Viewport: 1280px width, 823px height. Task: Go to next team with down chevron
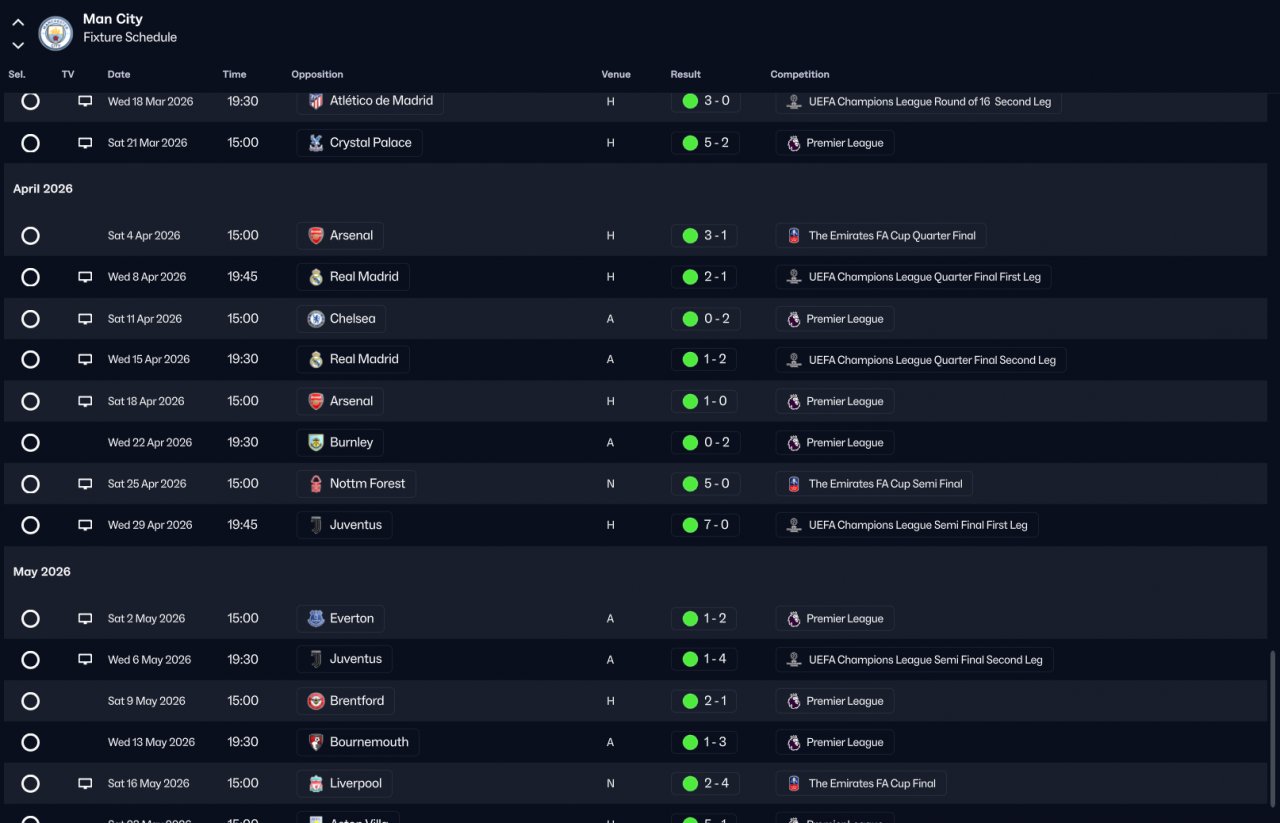[x=18, y=45]
